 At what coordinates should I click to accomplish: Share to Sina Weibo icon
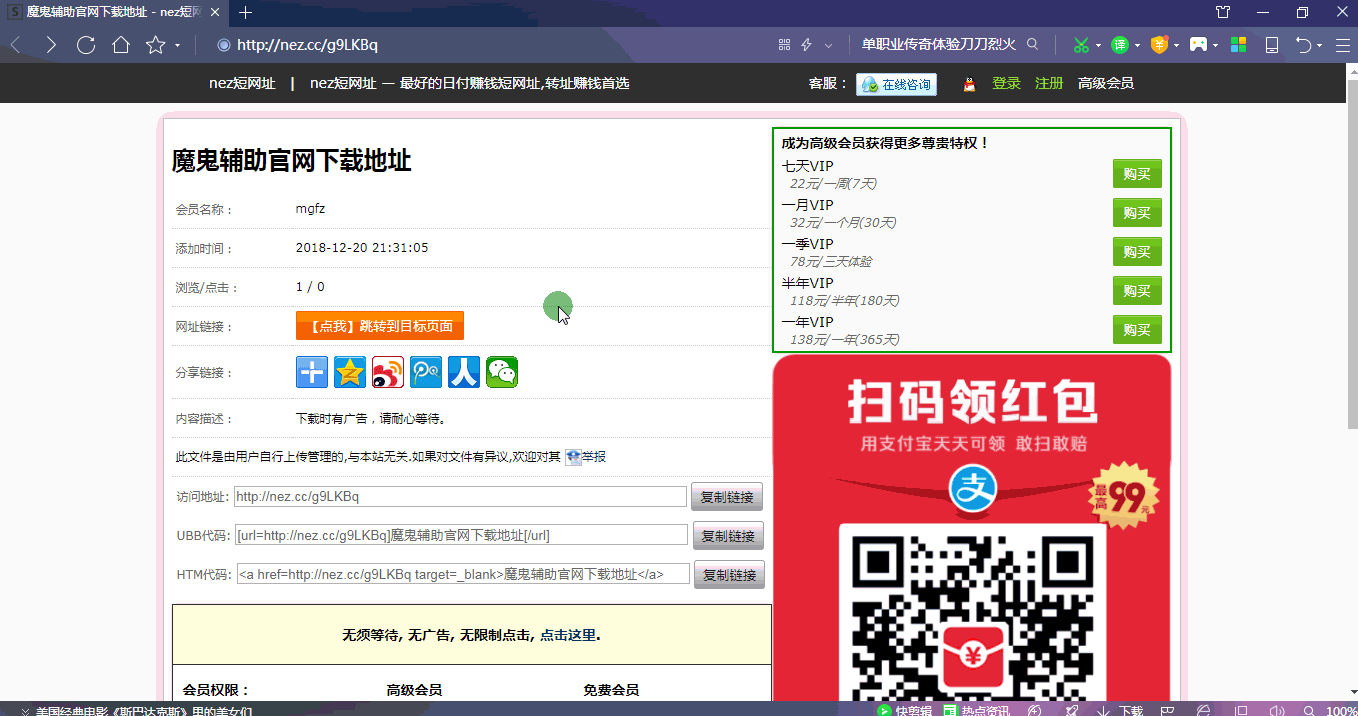tap(388, 372)
